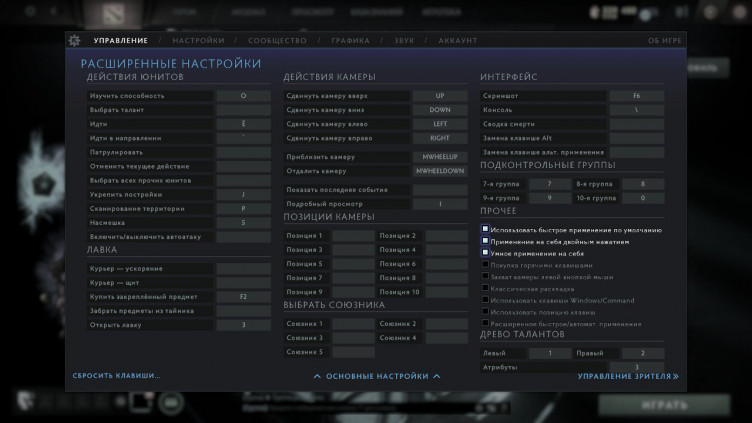Click the settings gear icon

74,40
